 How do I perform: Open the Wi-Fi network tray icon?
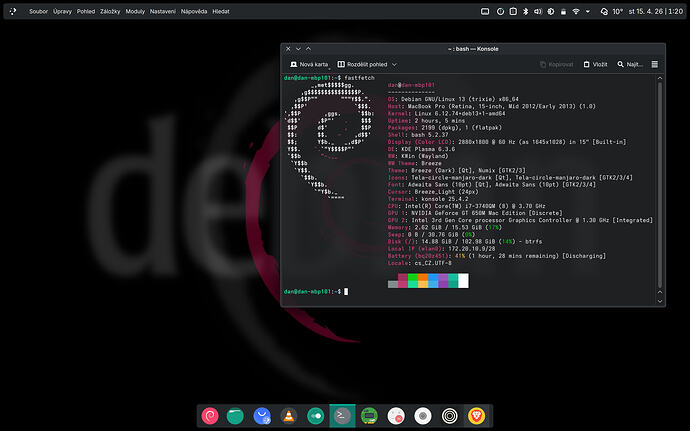576,11
